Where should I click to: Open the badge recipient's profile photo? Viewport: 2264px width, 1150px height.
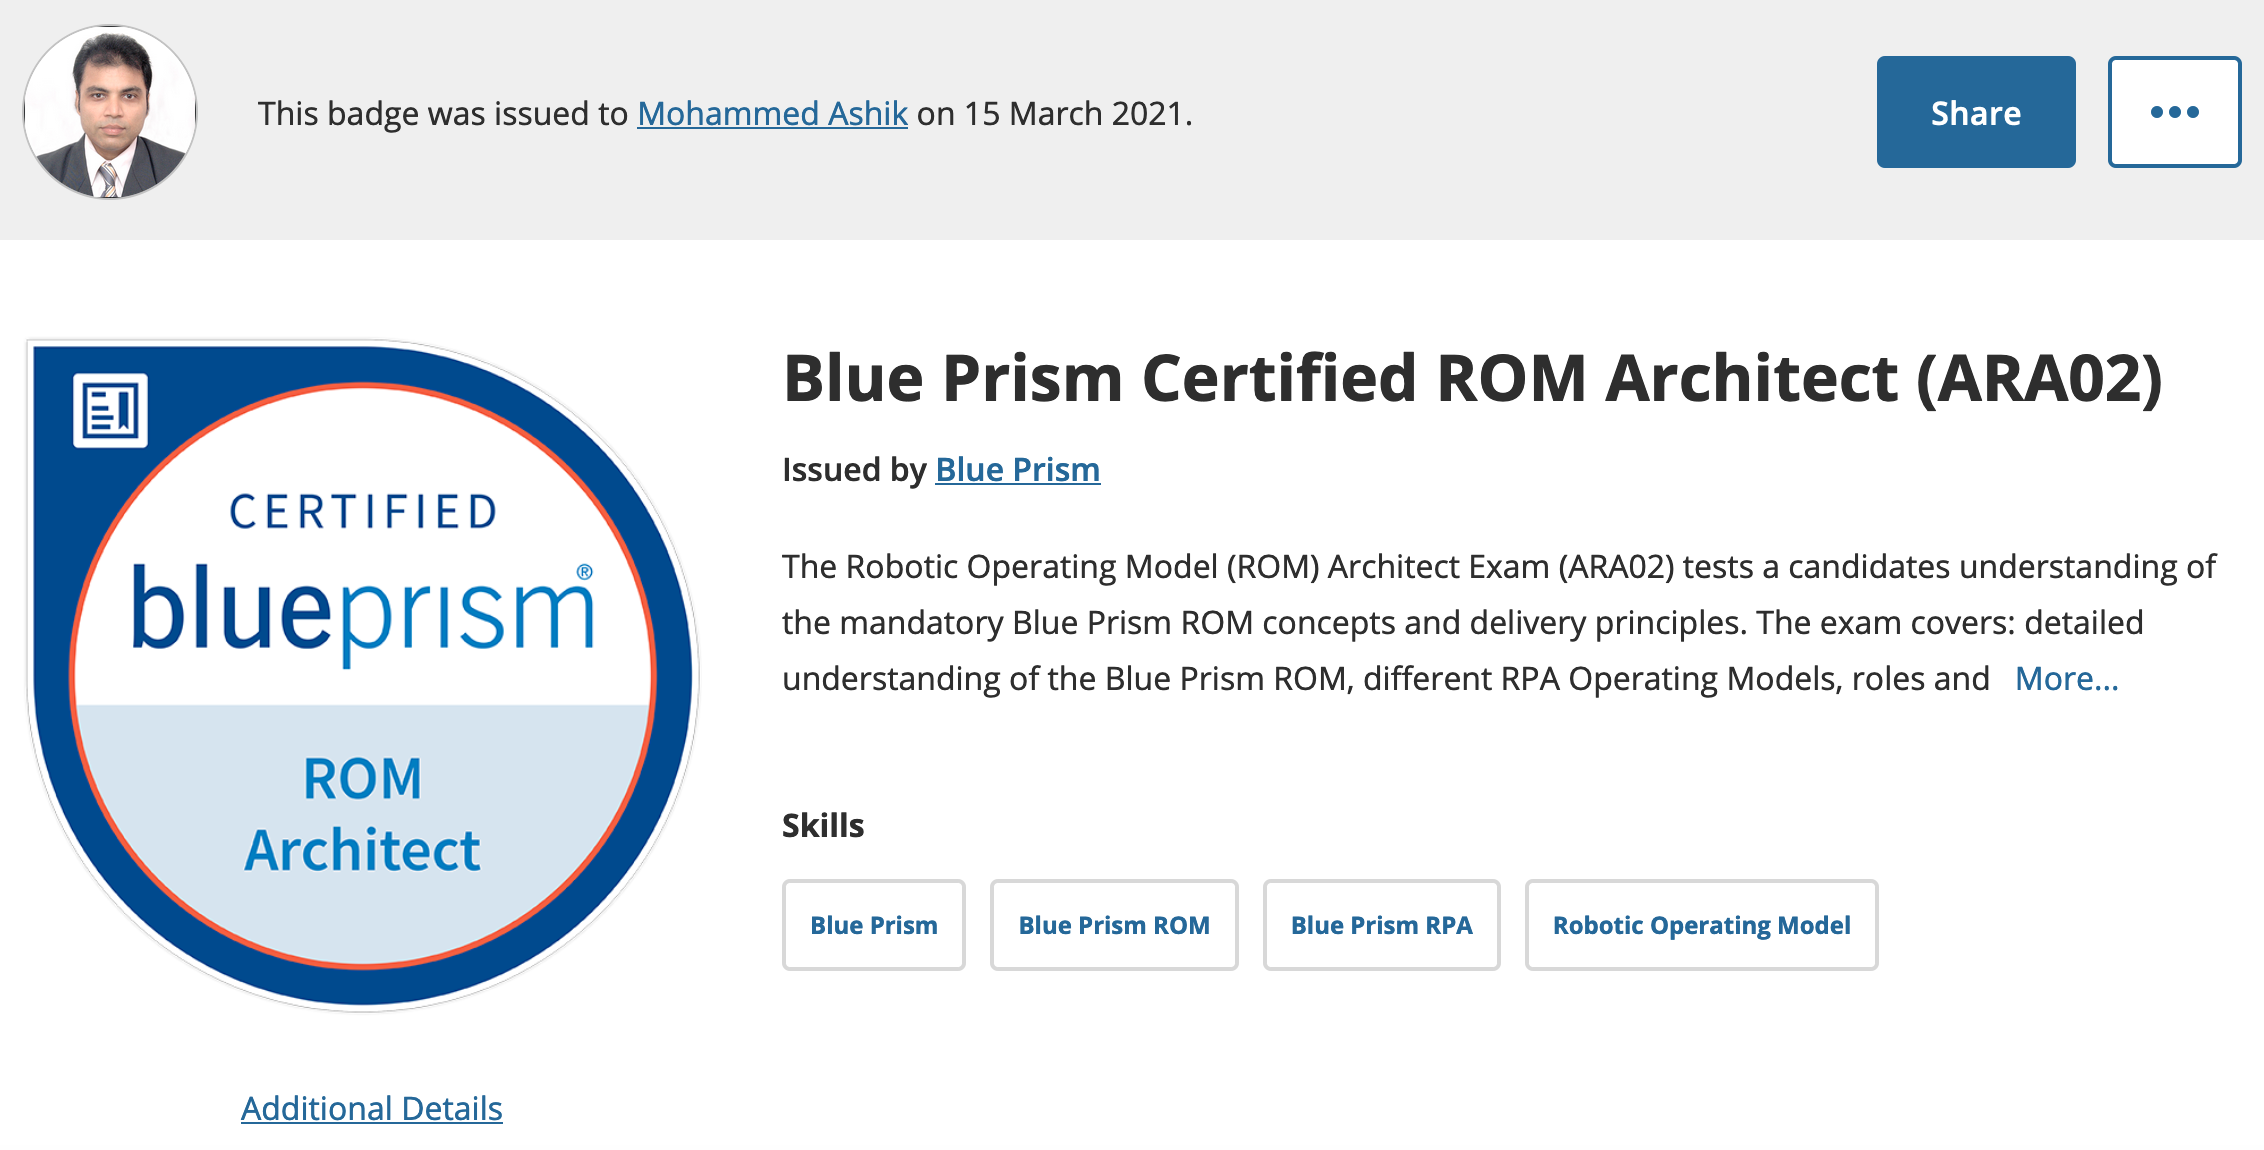click(110, 112)
